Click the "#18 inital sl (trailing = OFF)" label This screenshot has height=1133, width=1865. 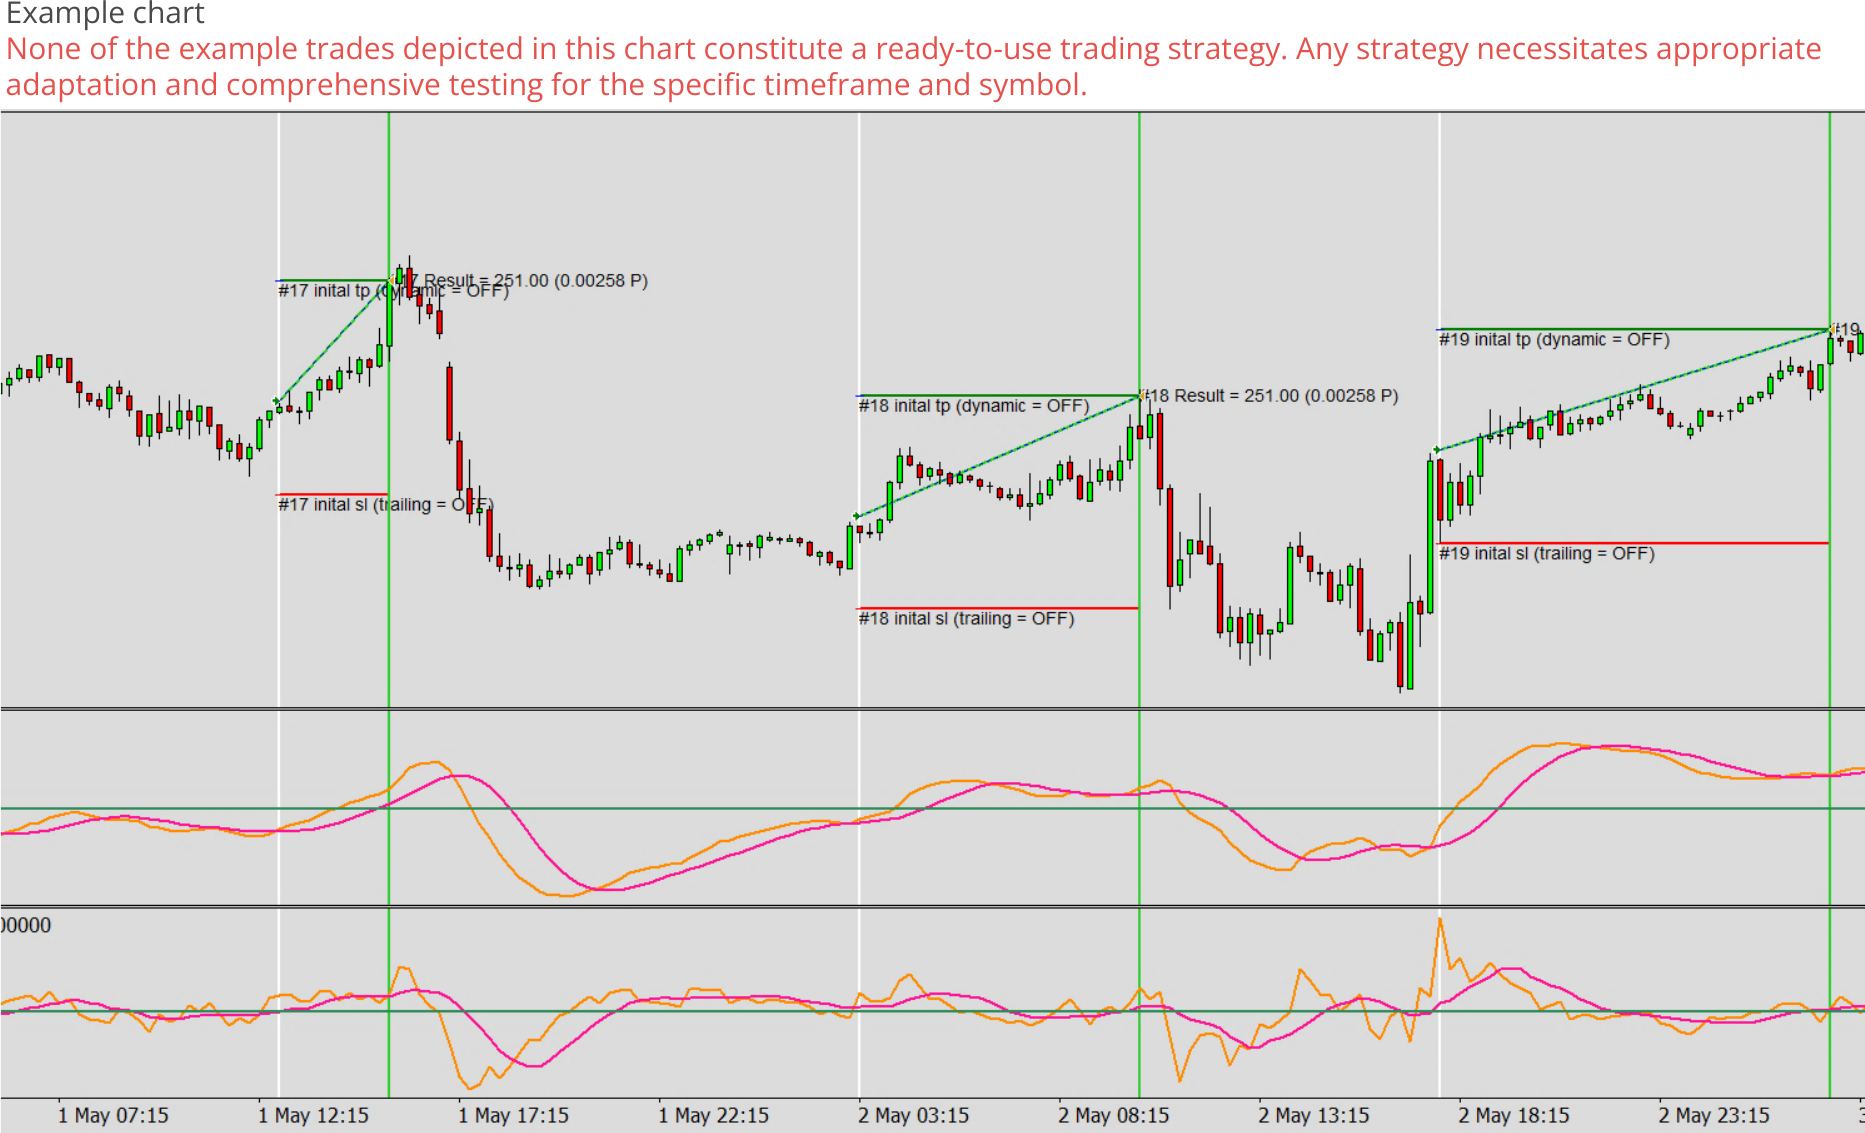967,619
